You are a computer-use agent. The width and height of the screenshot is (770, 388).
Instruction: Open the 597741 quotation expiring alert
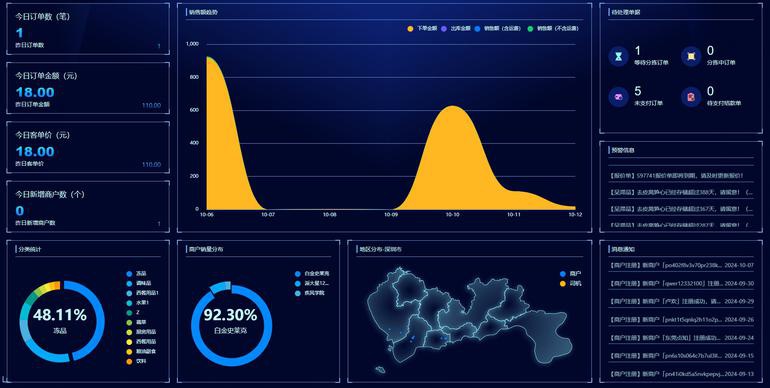pyautogui.click(x=681, y=175)
